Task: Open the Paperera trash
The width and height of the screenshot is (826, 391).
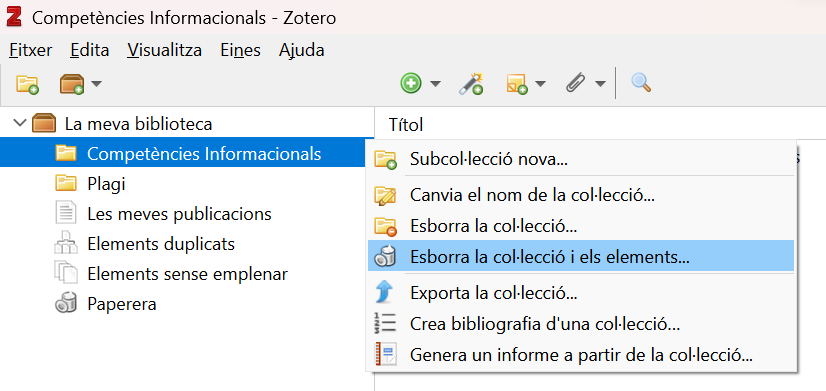Action: coord(122,304)
